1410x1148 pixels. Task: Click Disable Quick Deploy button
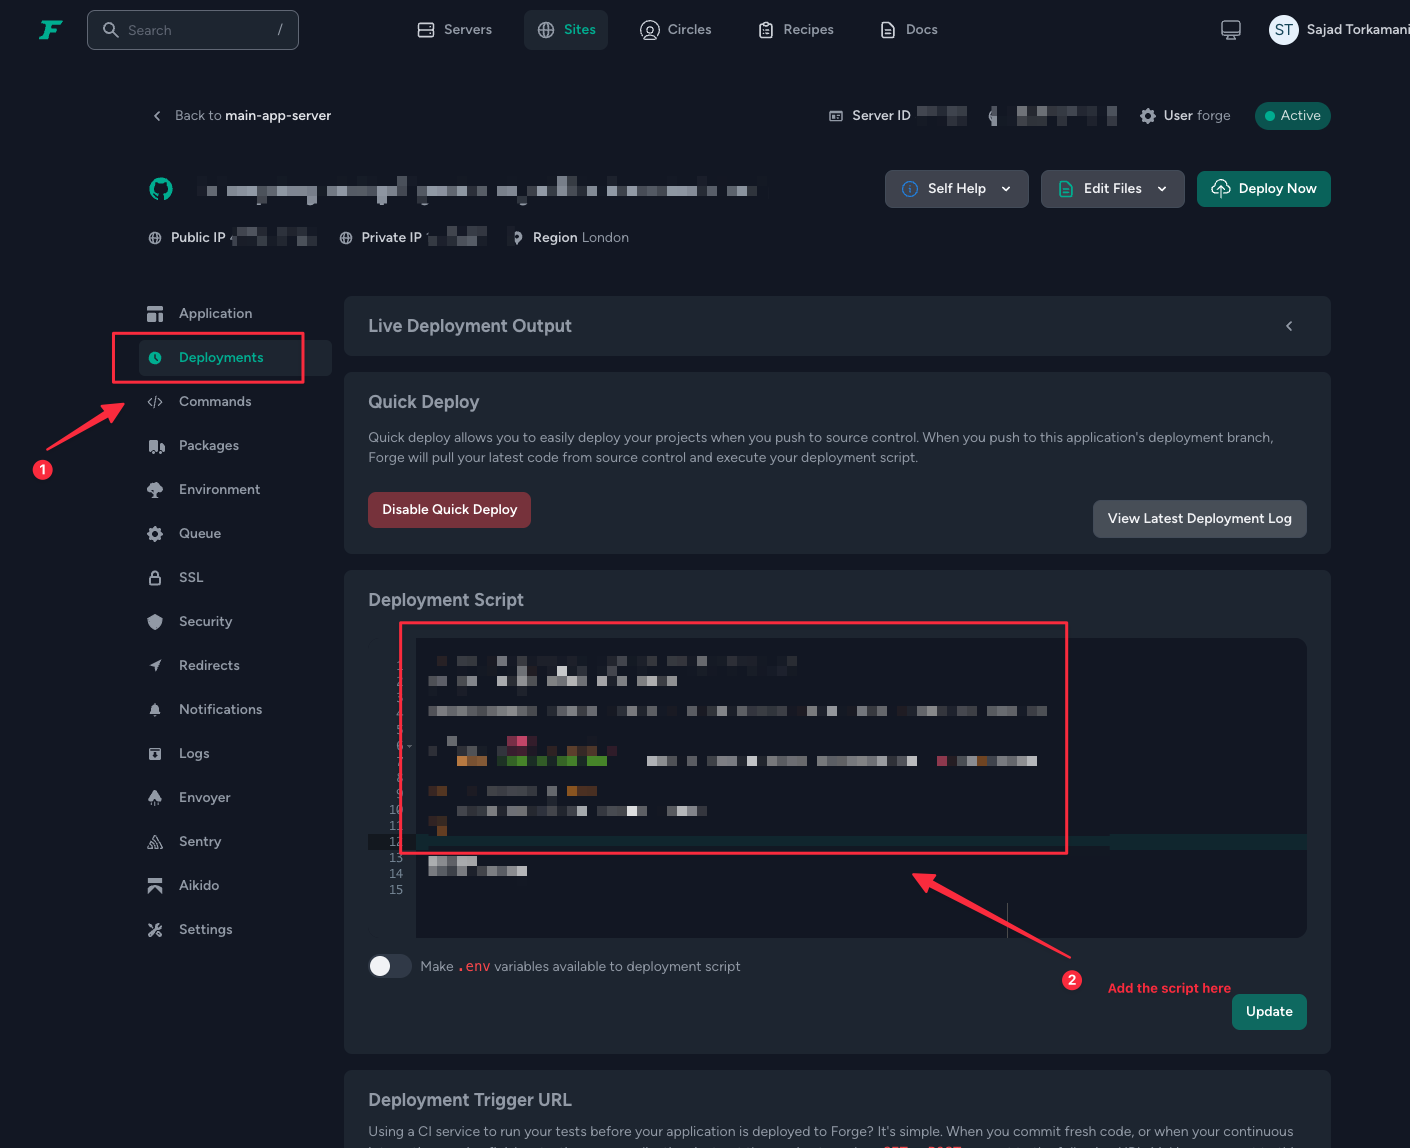pos(449,510)
